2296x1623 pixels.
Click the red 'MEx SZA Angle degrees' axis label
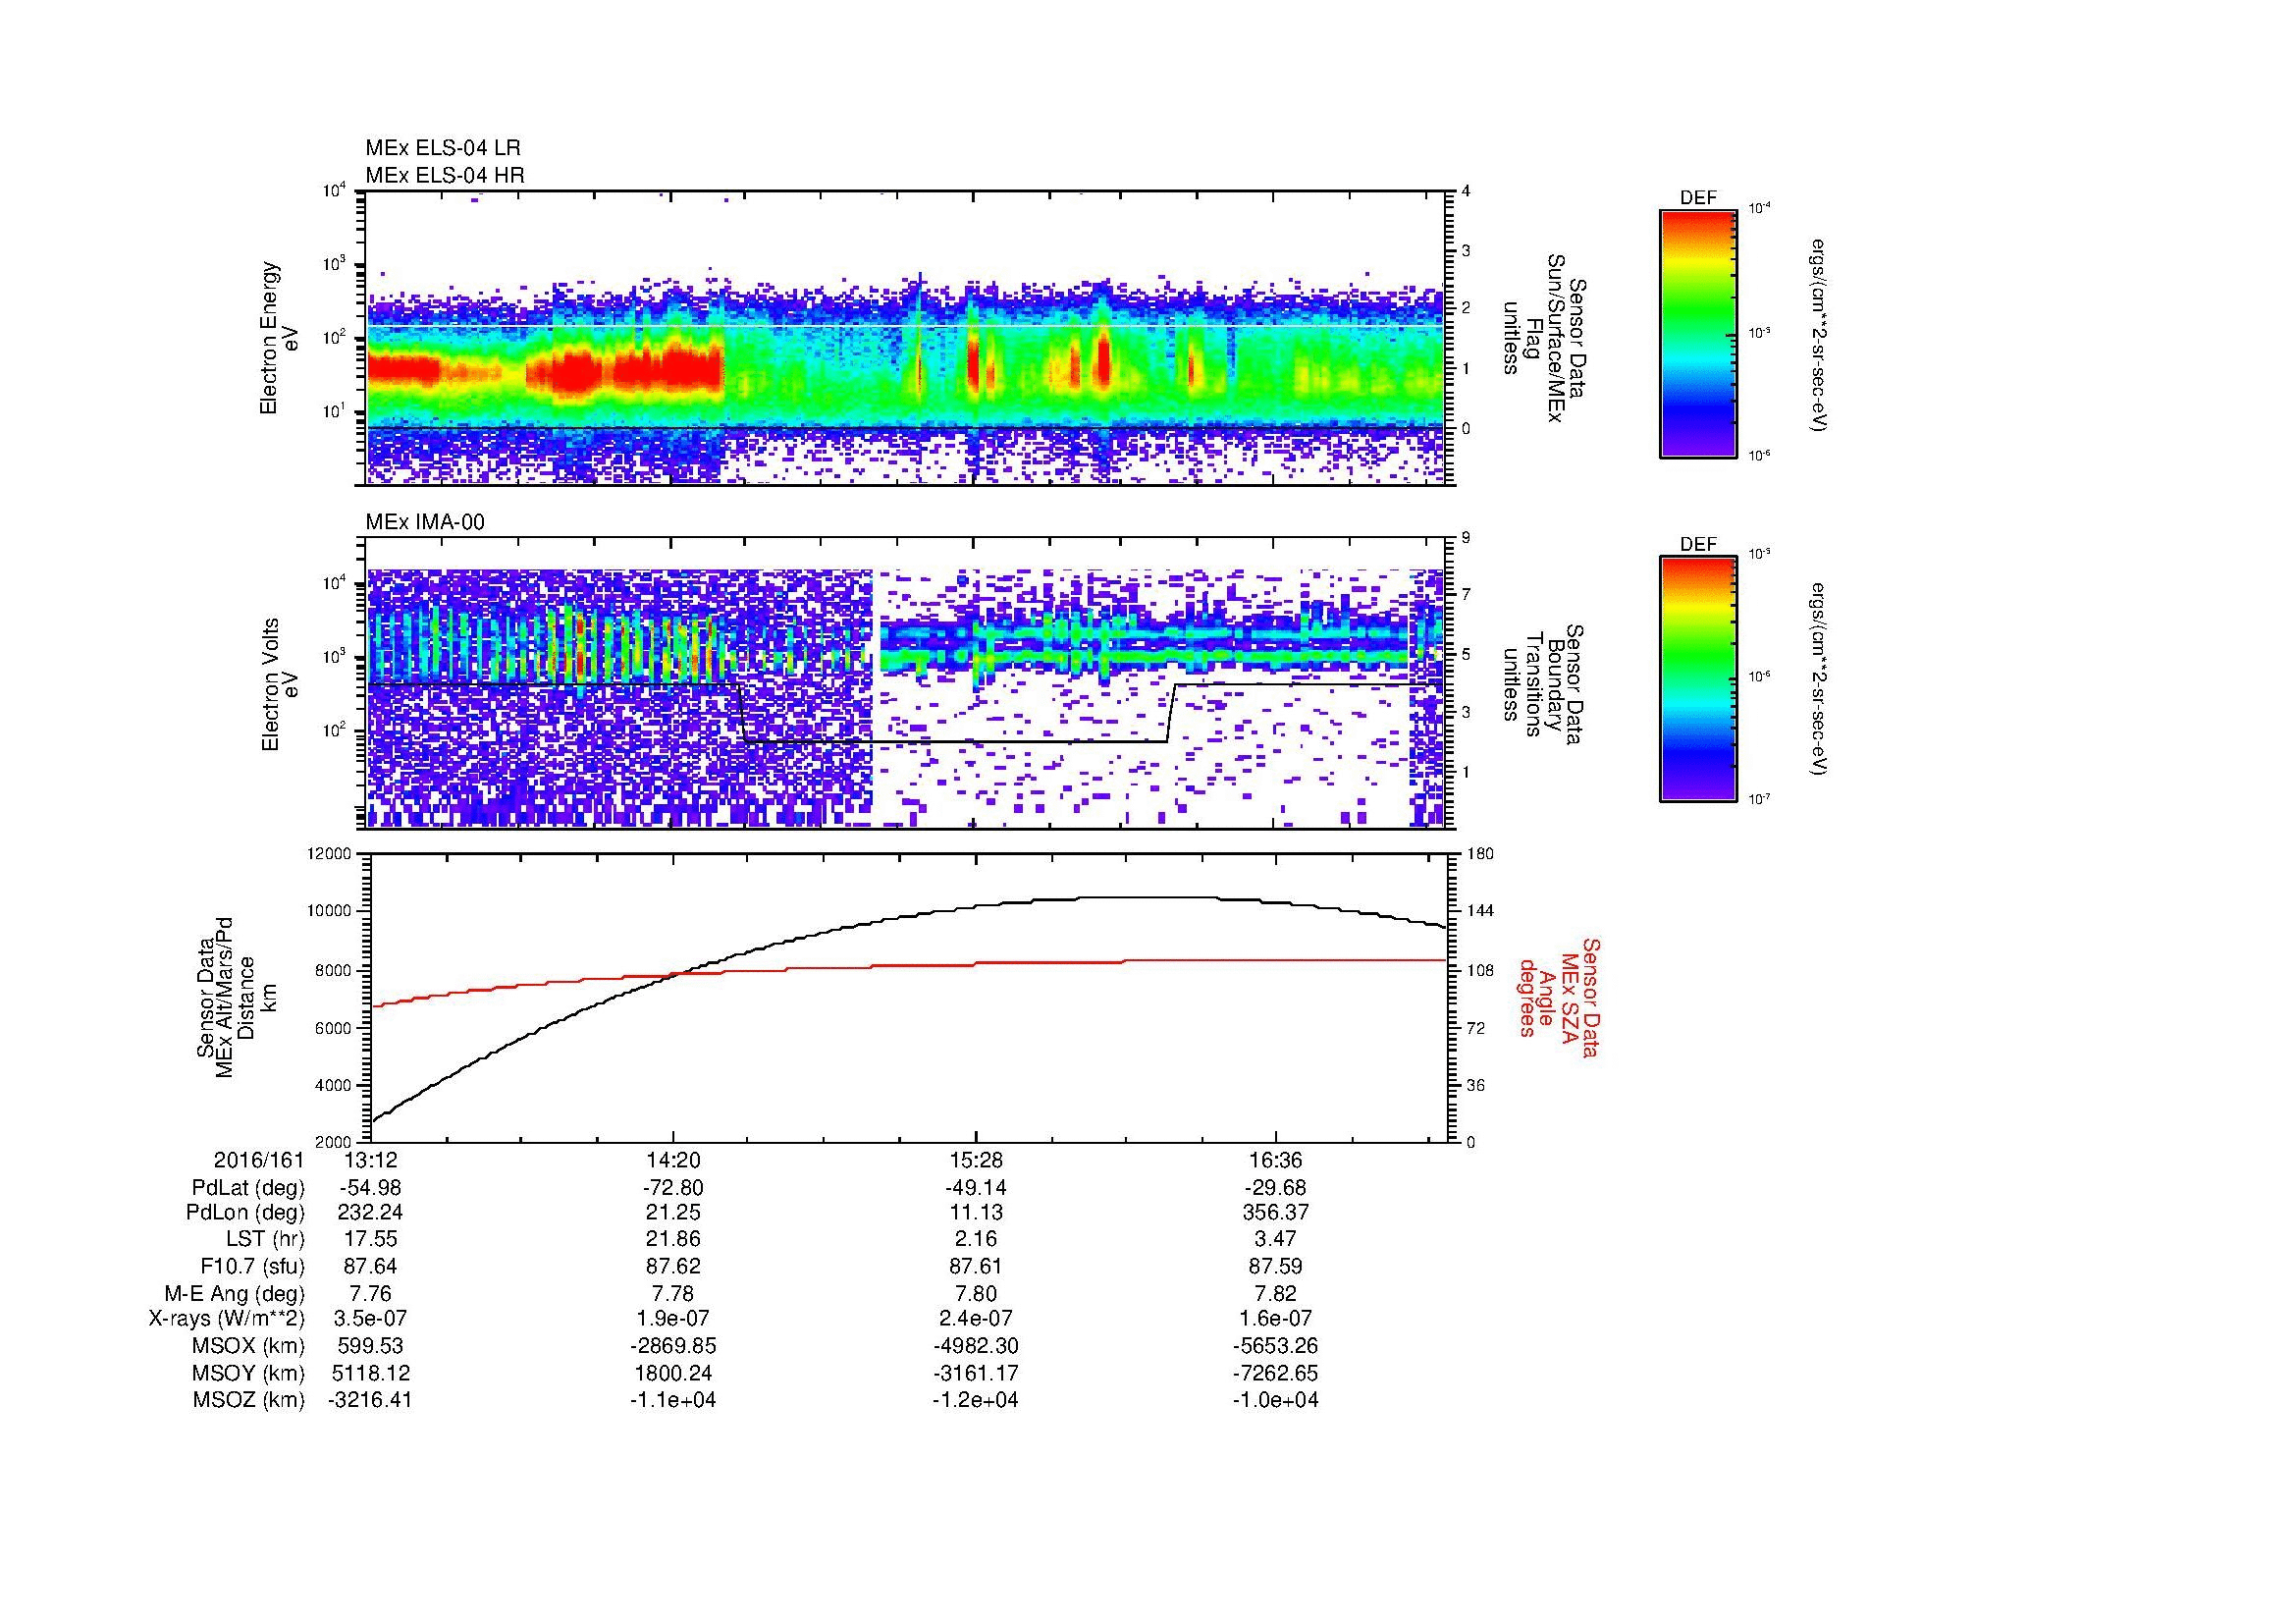(x=1559, y=997)
